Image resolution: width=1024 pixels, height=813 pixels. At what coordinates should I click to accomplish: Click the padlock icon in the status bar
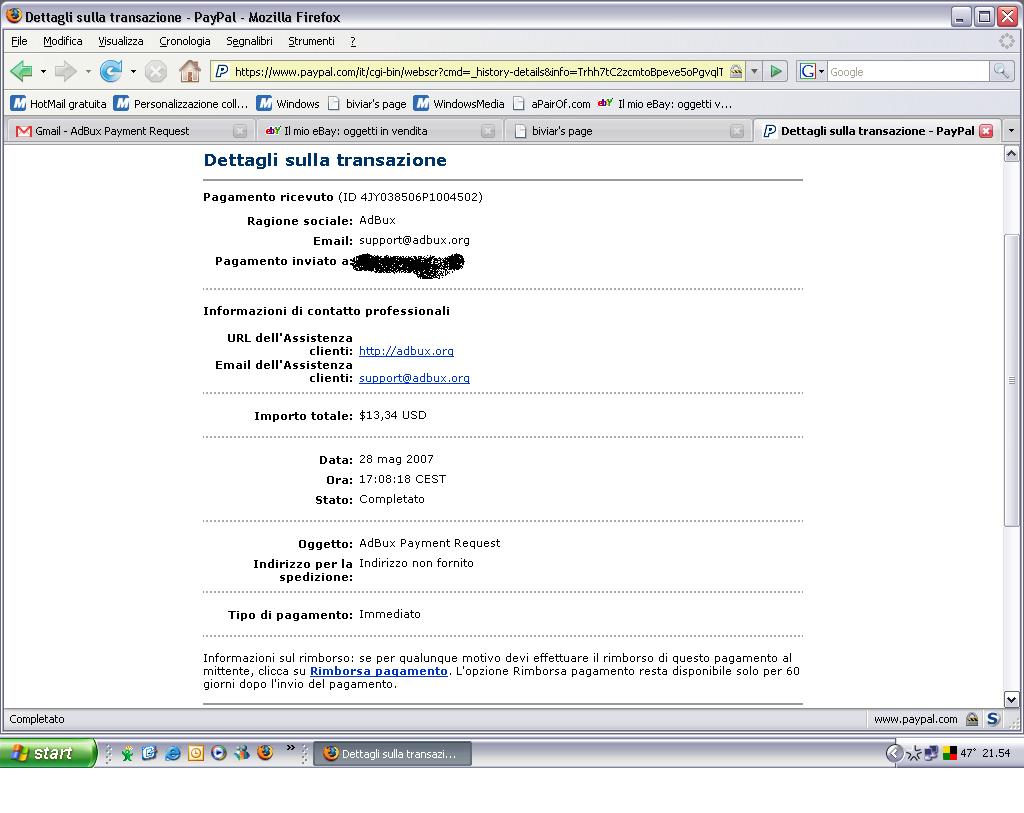pos(972,719)
